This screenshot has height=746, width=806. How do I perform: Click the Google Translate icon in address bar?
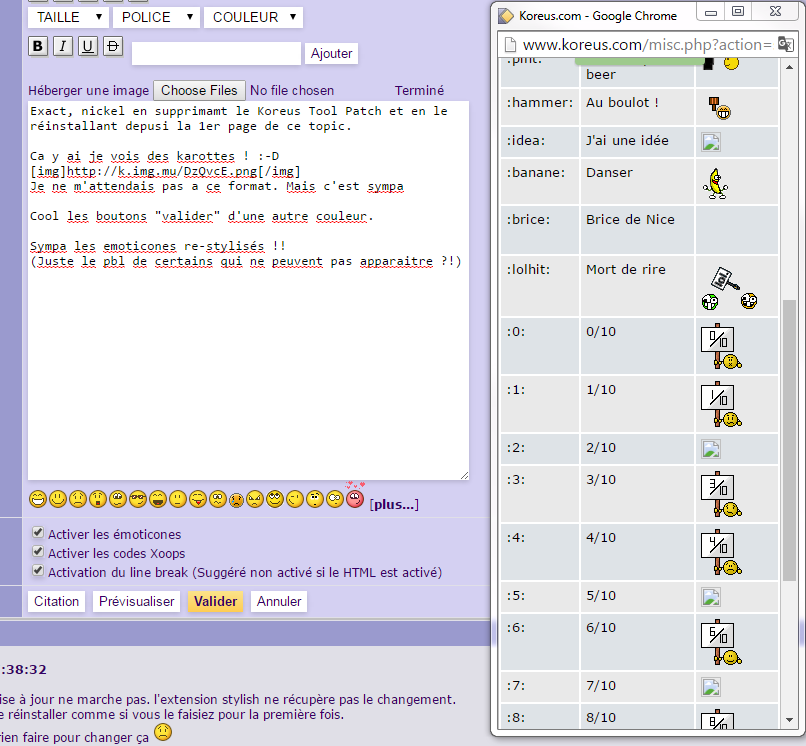tap(787, 44)
